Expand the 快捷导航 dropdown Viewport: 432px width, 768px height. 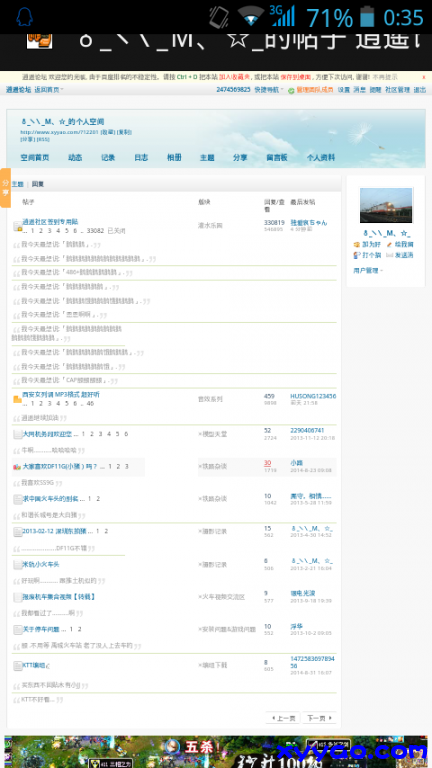(268, 90)
